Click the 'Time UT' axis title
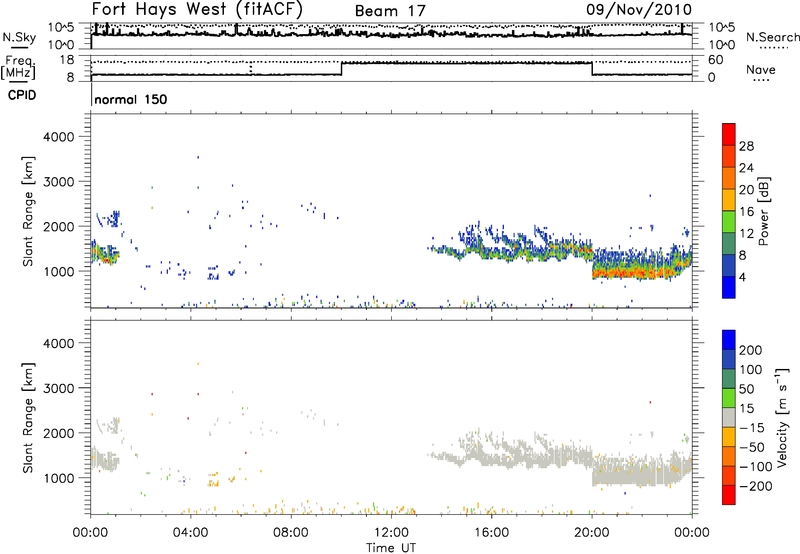This screenshot has height=554, width=800. (x=391, y=547)
